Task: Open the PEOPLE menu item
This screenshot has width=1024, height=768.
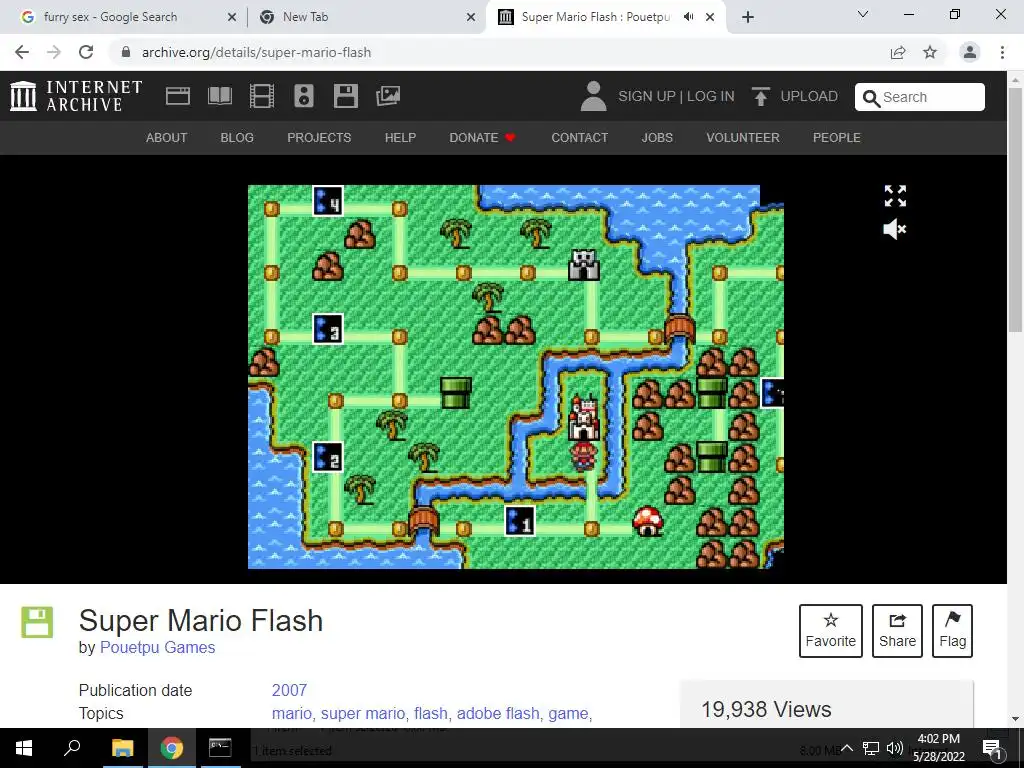Action: pyautogui.click(x=837, y=138)
